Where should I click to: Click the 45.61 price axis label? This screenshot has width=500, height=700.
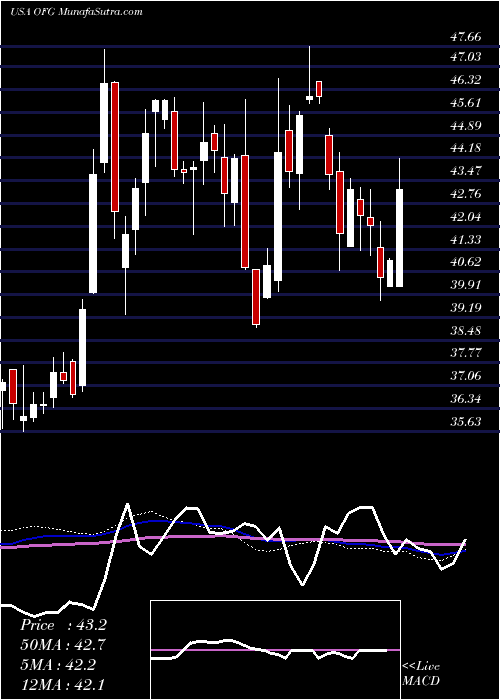[466, 103]
